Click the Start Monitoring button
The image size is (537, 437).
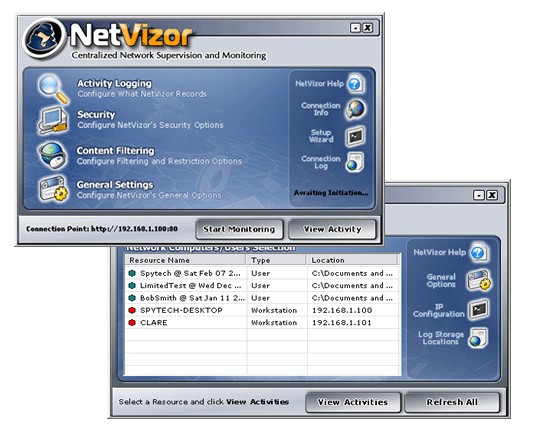tap(239, 229)
